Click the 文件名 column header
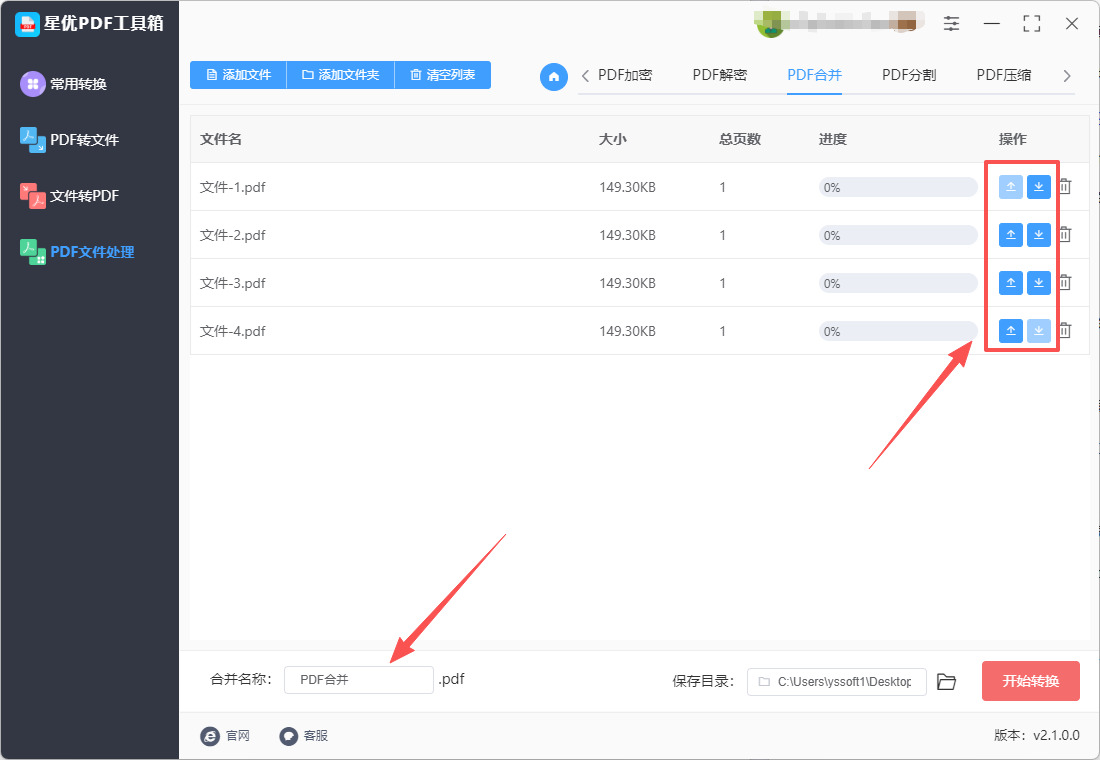The height and width of the screenshot is (760, 1100). click(x=221, y=139)
